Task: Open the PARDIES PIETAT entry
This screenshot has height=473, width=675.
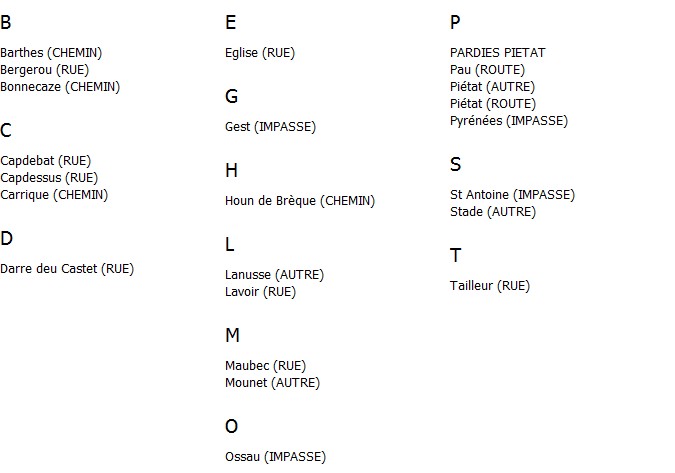Action: click(498, 53)
